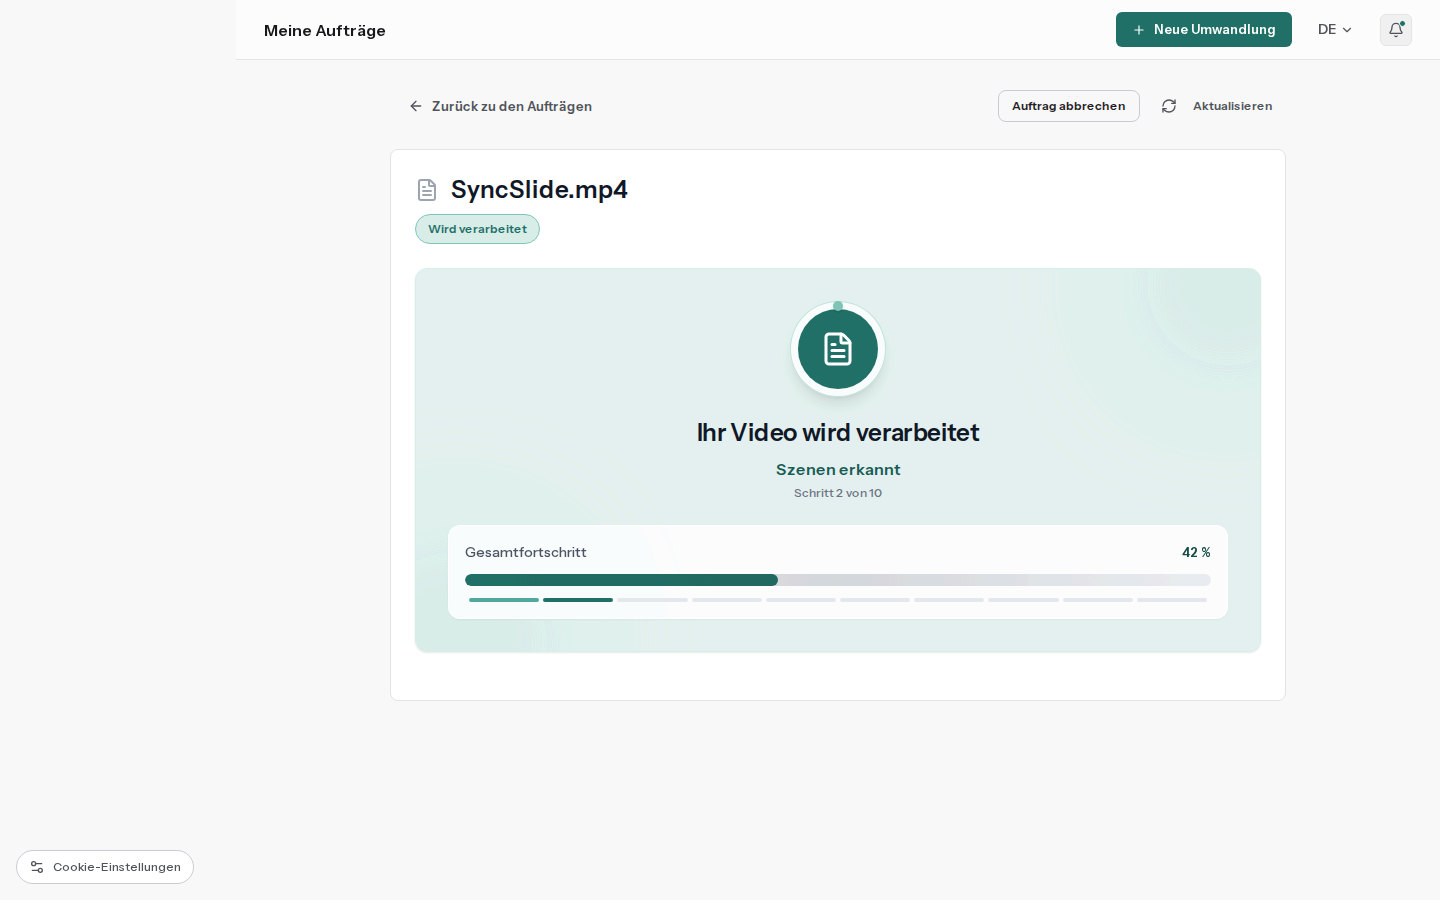Click the Gesamtfortschritt label
The height and width of the screenshot is (900, 1440).
pyautogui.click(x=526, y=552)
